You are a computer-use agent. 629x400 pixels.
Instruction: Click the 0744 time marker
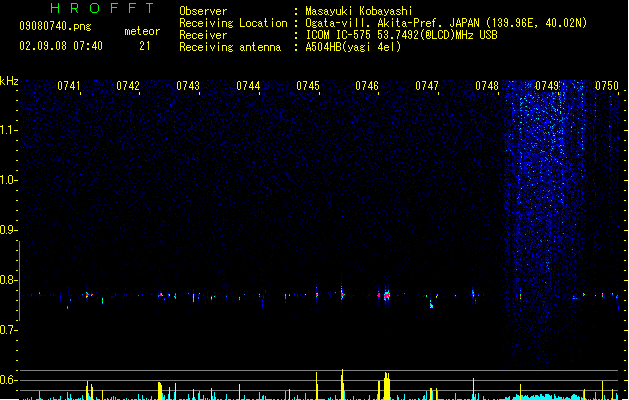[x=248, y=86]
